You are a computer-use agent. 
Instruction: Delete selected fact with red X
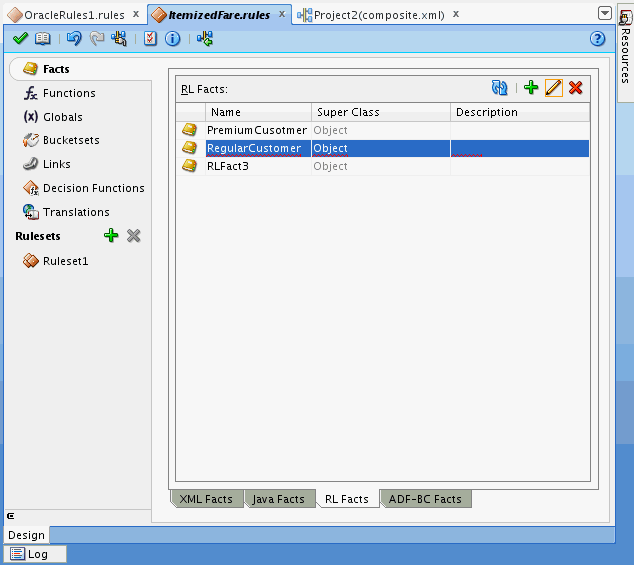tap(575, 87)
